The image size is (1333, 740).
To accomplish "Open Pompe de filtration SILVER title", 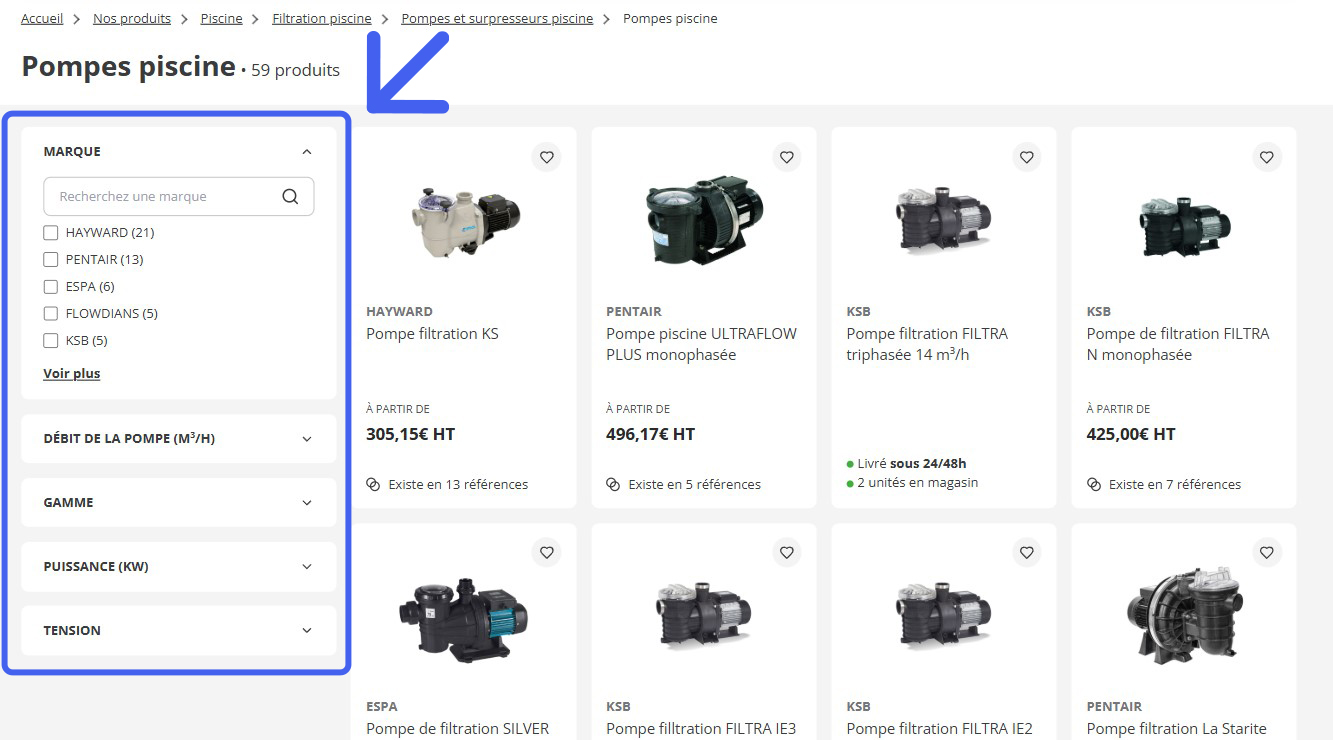I will pos(457,729).
